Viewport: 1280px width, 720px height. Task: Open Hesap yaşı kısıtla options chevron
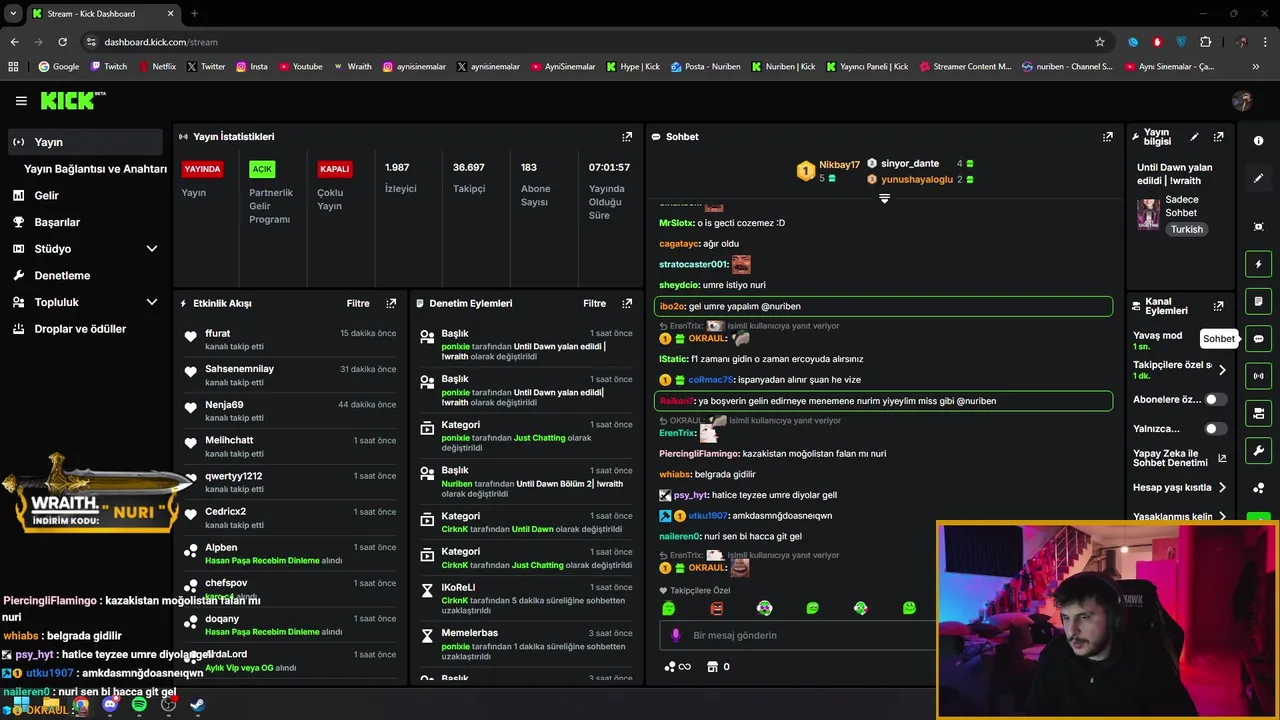(x=1222, y=488)
